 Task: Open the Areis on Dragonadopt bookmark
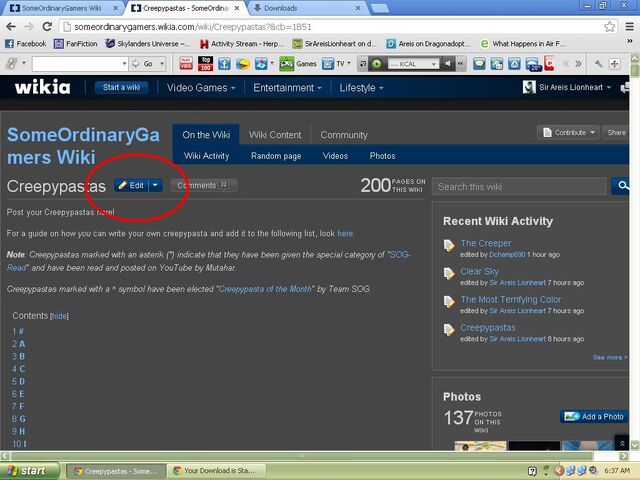[428, 44]
